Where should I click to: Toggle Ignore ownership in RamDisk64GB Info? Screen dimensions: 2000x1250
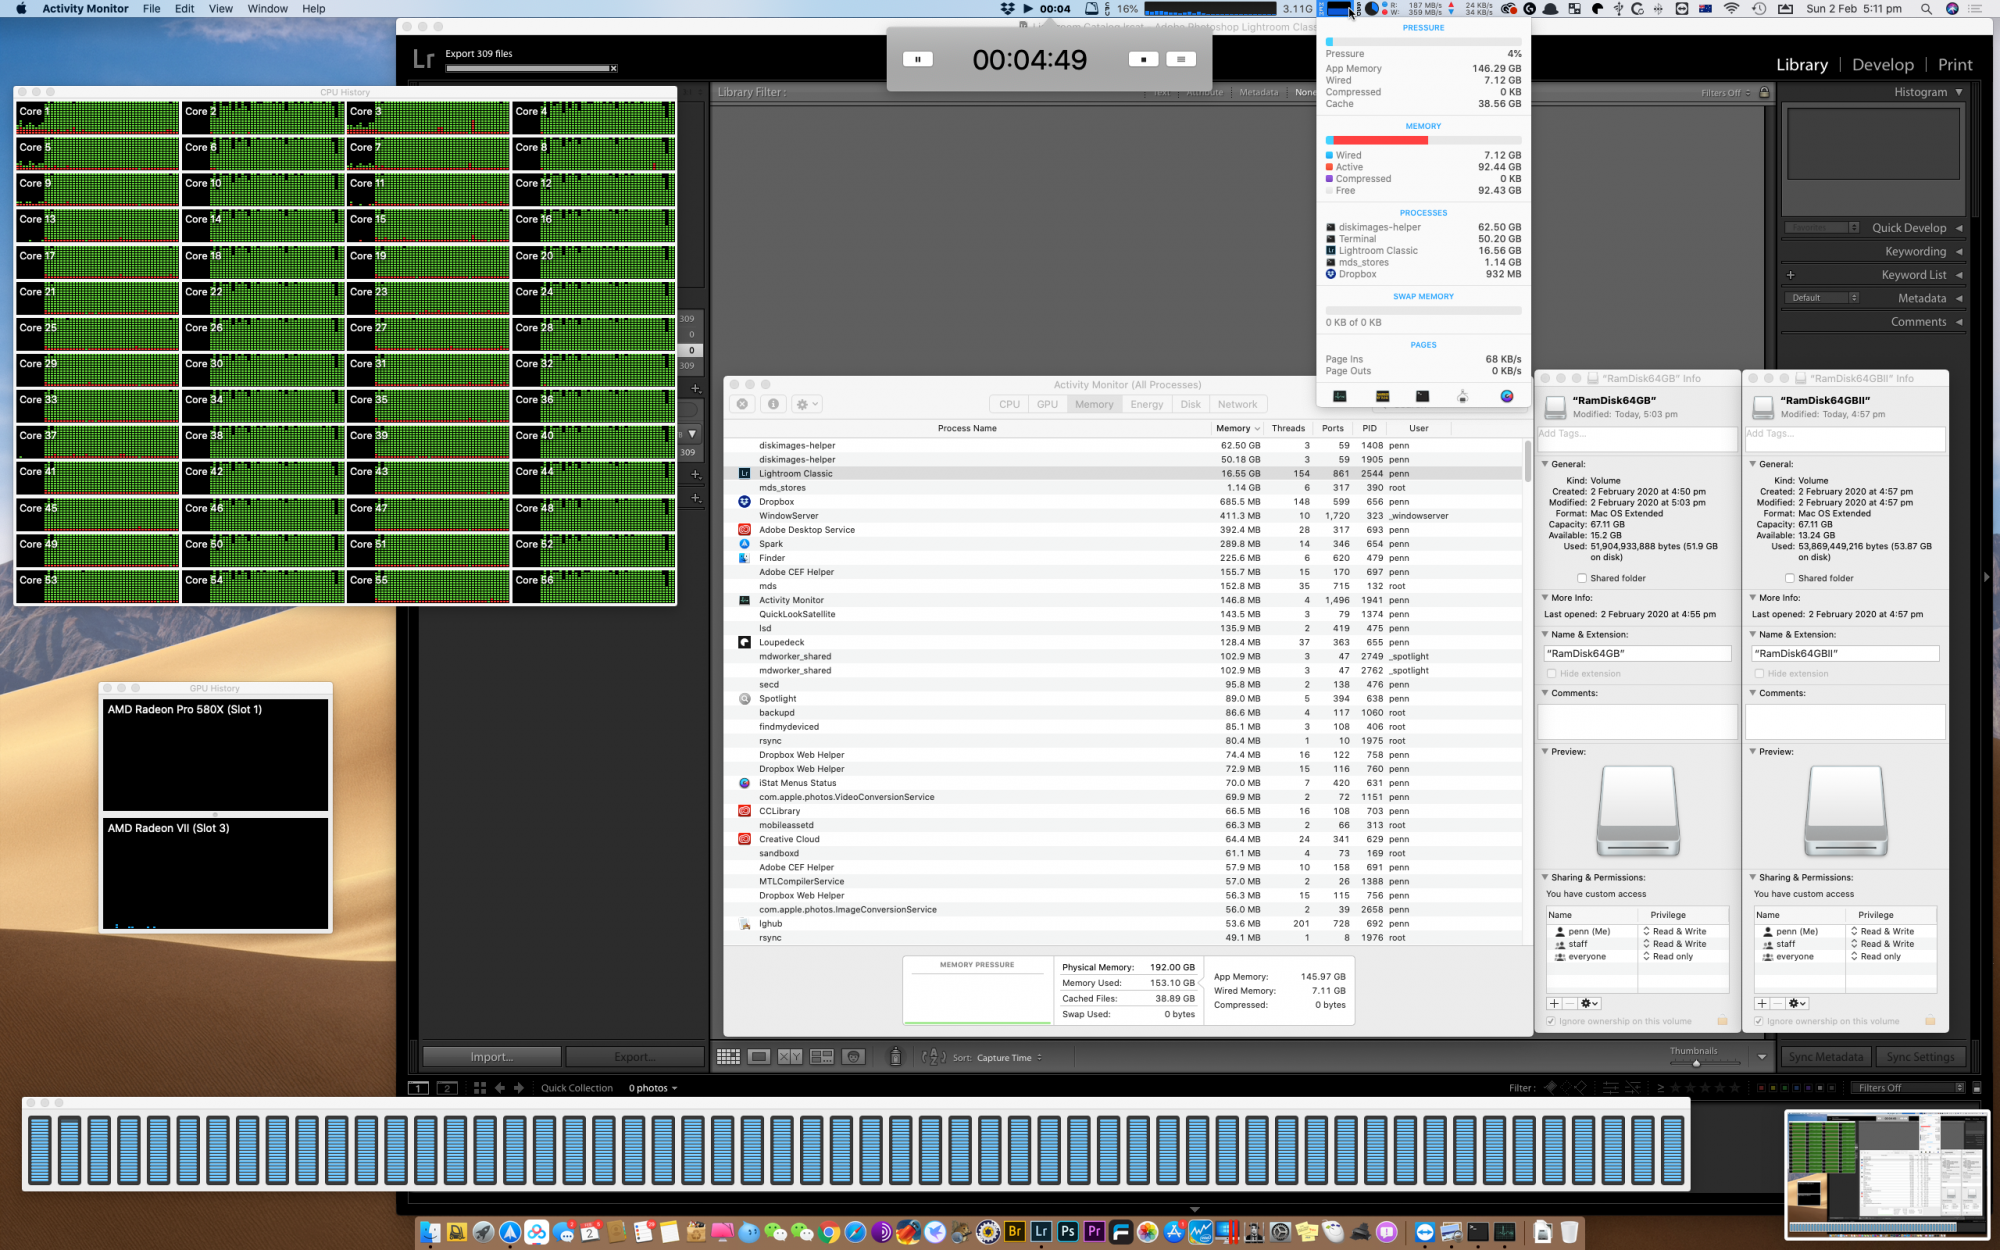coord(1551,1021)
